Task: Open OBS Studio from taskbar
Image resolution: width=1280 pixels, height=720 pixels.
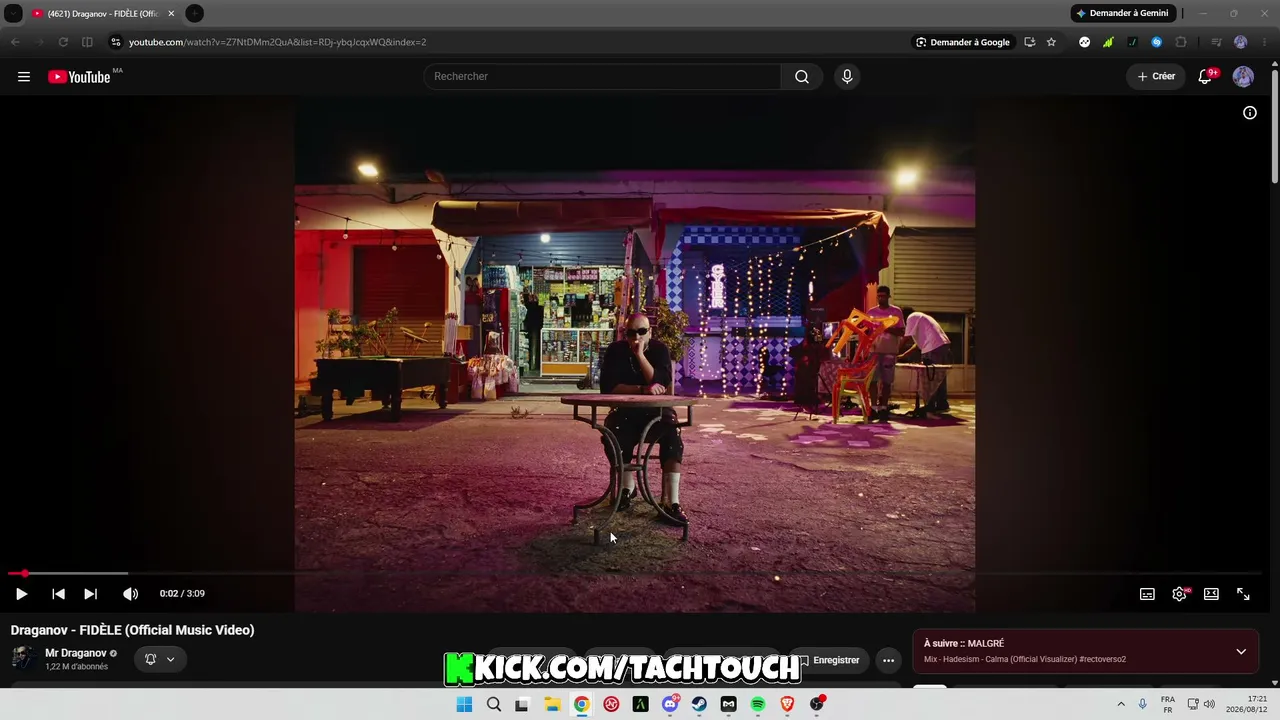Action: click(817, 704)
